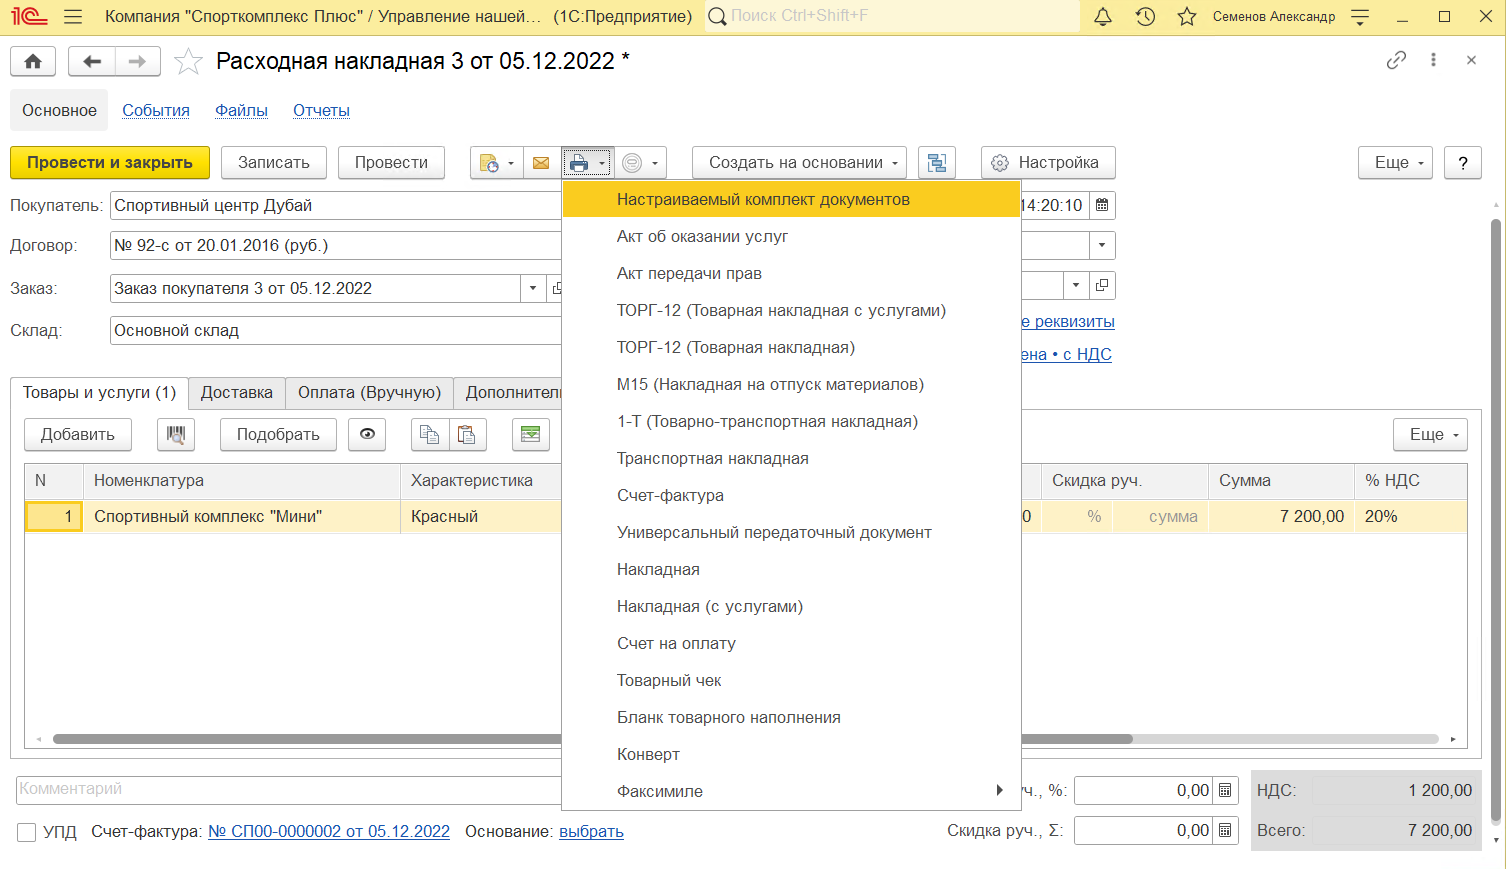Expand dropdown next to document-clock icon
Image resolution: width=1506 pixels, height=869 pixels.
[x=511, y=163]
